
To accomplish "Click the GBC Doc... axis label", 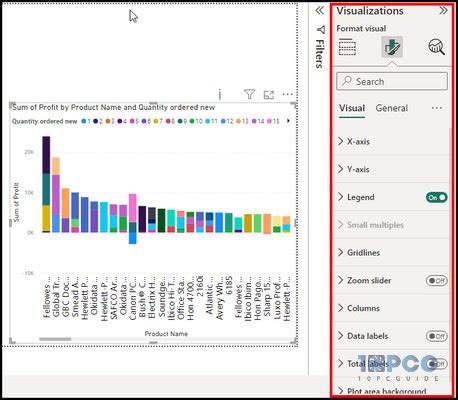I will (66, 297).
